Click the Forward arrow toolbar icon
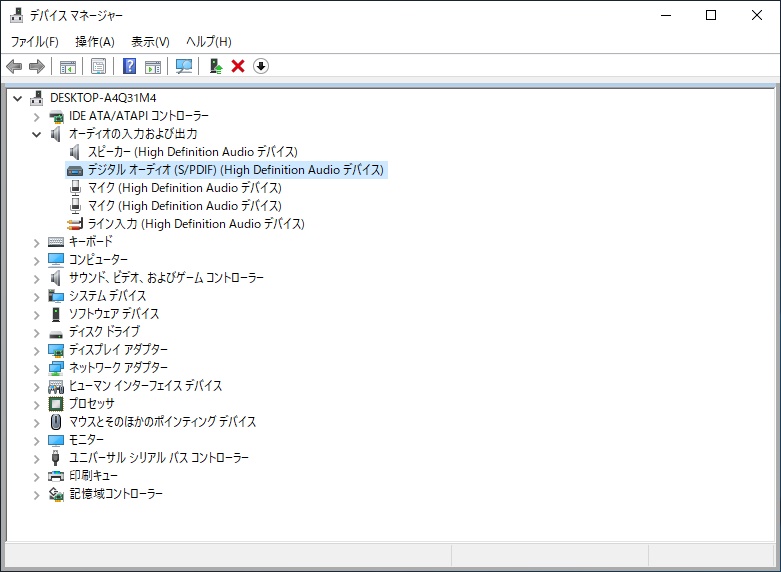 [x=37, y=66]
